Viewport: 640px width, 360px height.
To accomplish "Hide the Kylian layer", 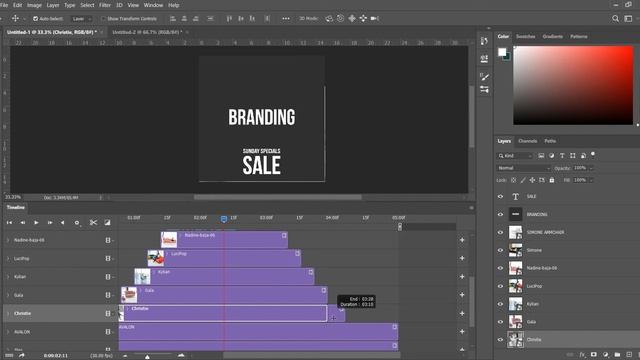I will click(500, 304).
